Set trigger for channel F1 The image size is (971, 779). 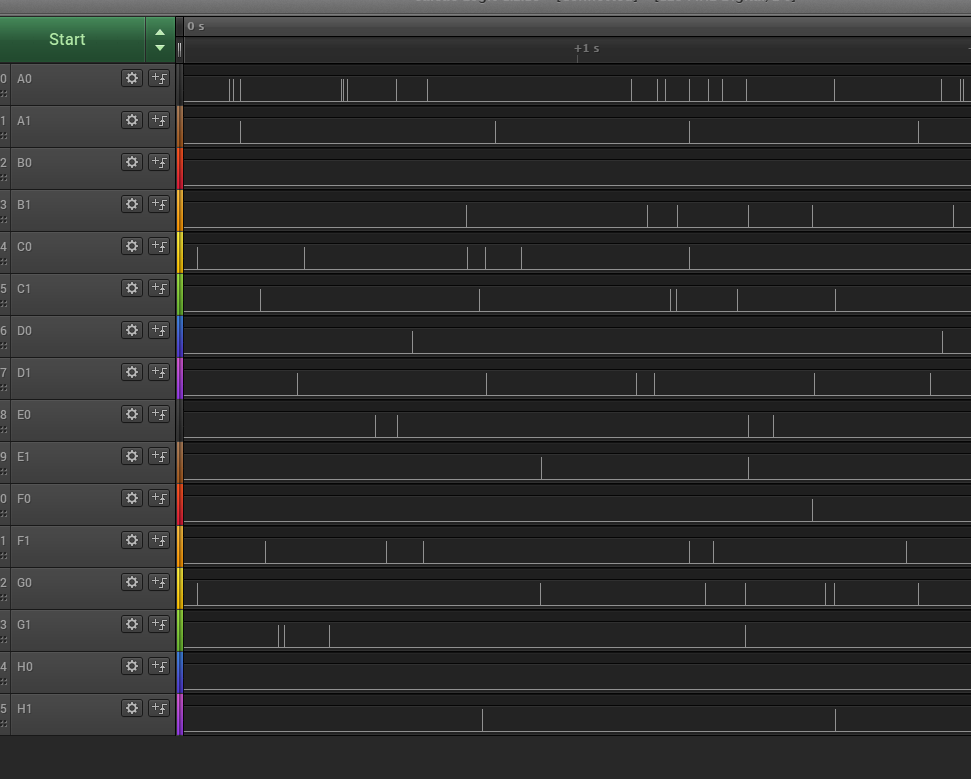click(x=159, y=541)
